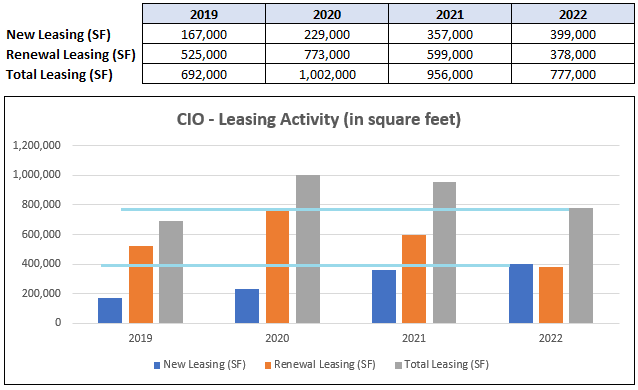Click the gray Total Leasing legend swatch

[x=398, y=365]
